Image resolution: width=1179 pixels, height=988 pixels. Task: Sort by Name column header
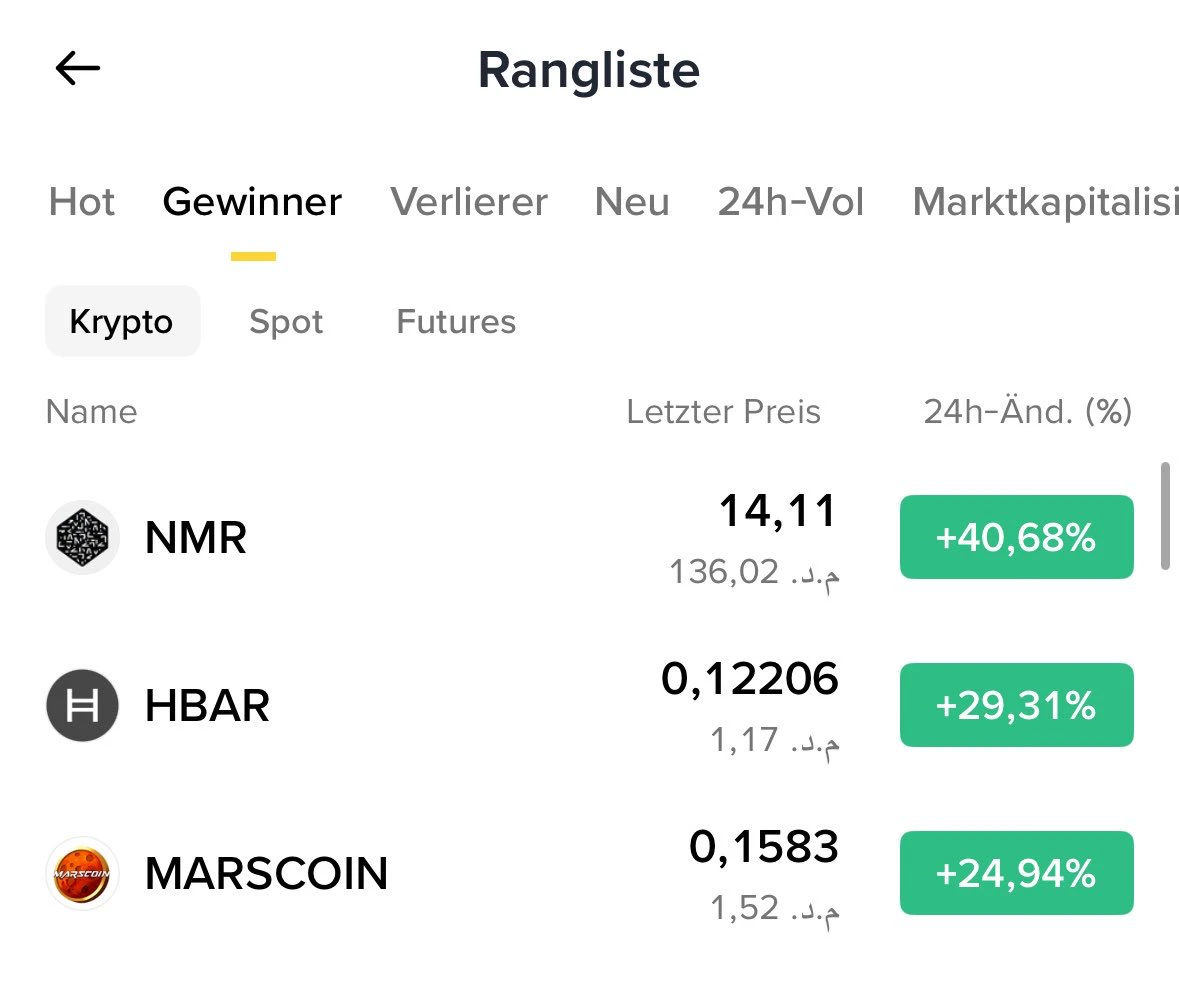pos(92,411)
